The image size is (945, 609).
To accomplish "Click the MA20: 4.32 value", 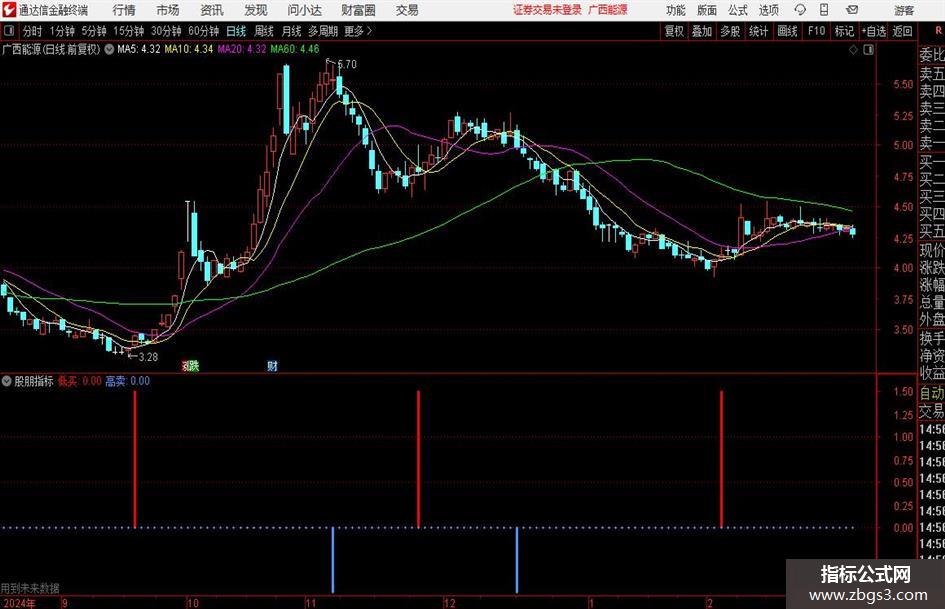I will [242, 49].
